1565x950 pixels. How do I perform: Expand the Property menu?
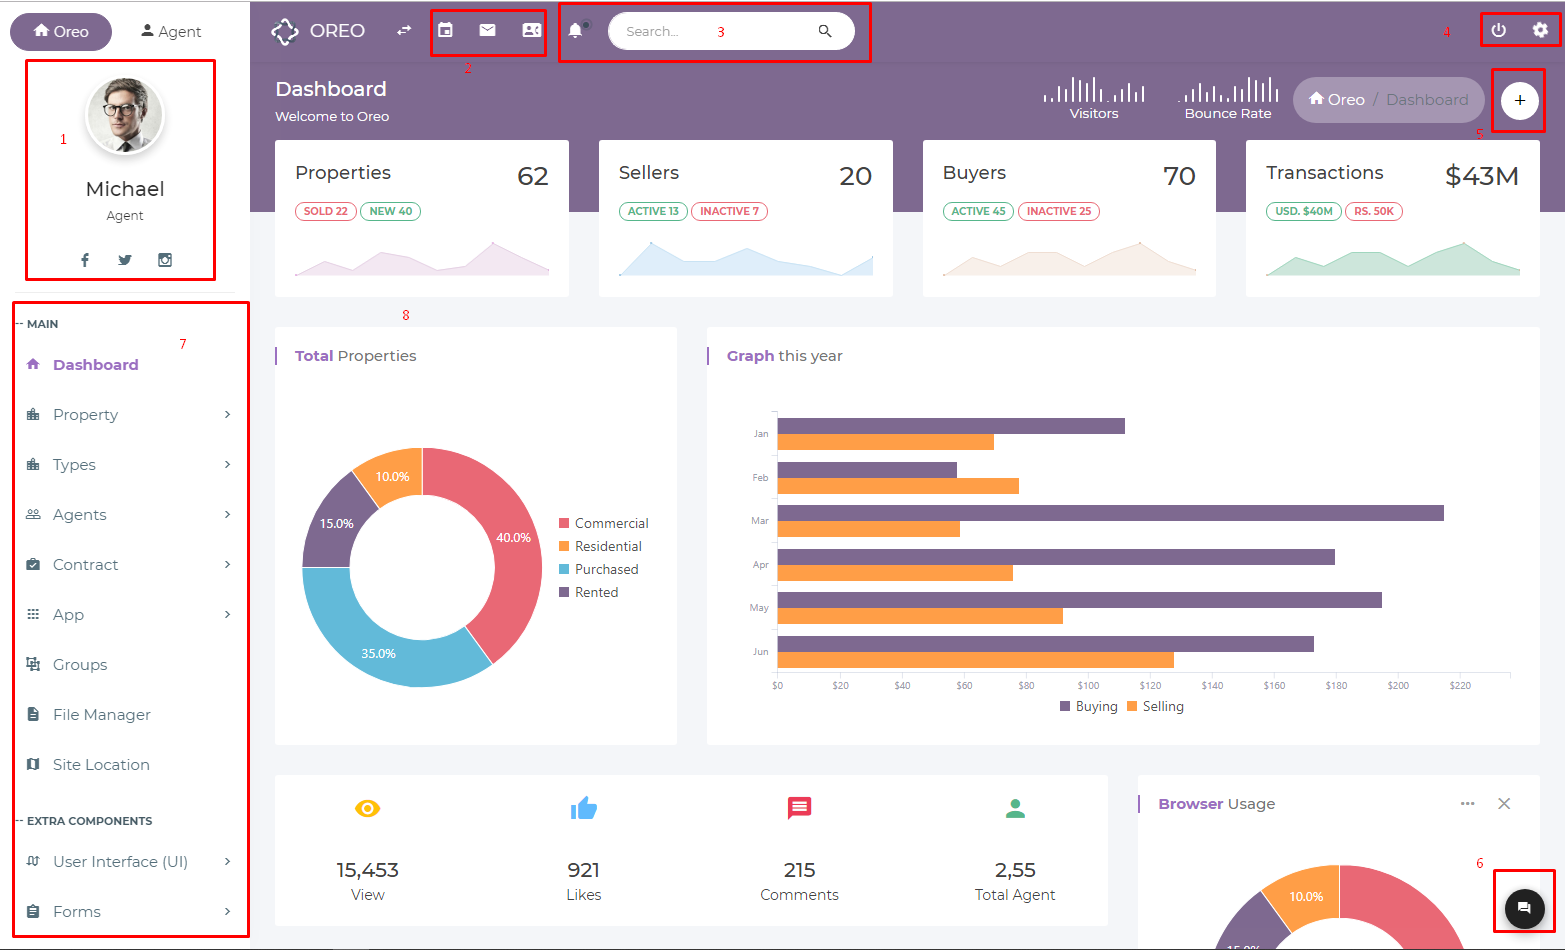click(x=128, y=414)
